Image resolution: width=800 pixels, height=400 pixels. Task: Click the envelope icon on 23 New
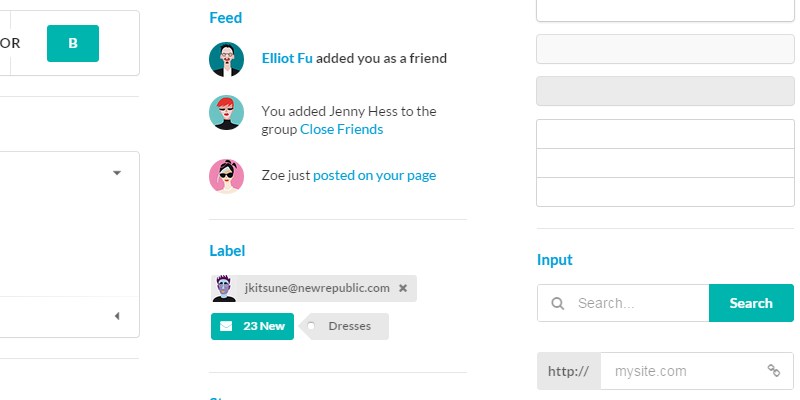[226, 326]
